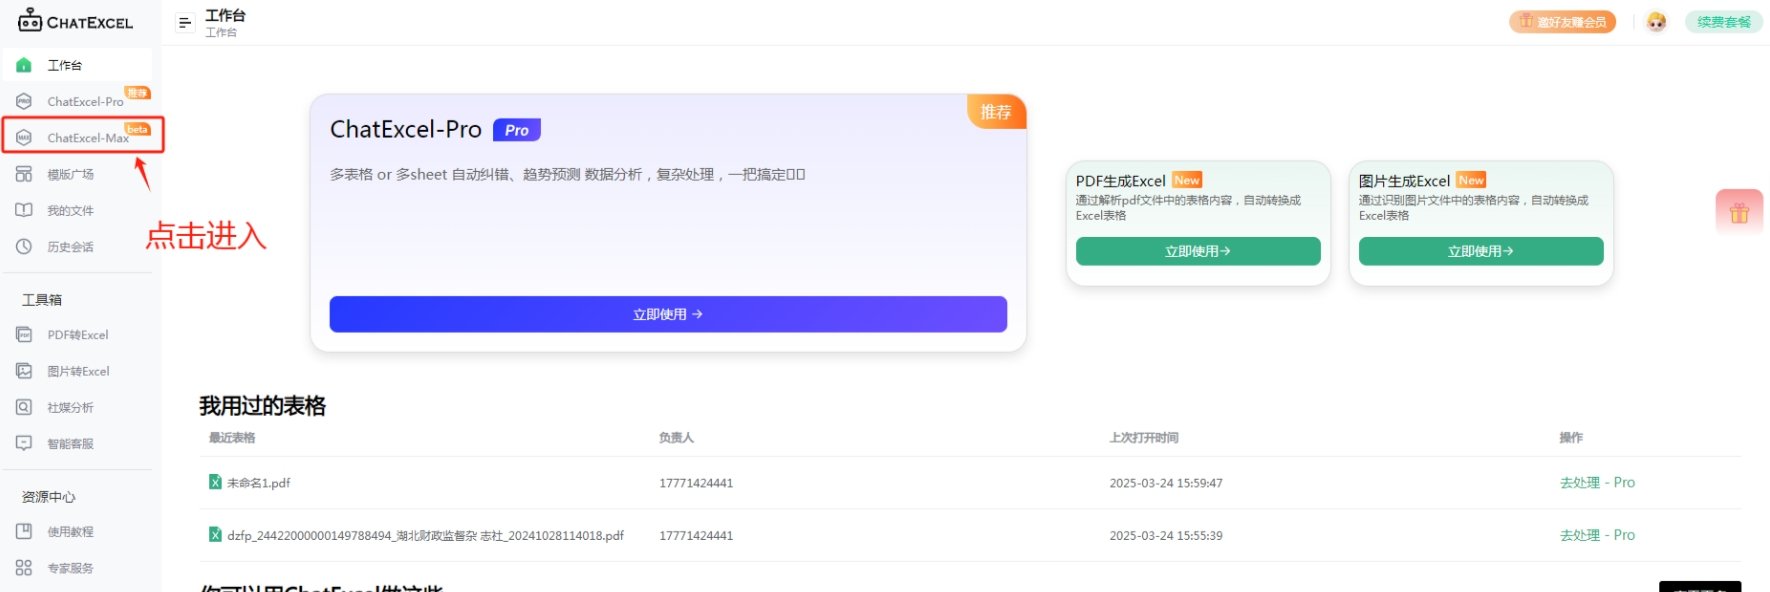Image resolution: width=1770 pixels, height=592 pixels.
Task: Collapse the sidebar using hamburger icon
Action: click(x=184, y=23)
